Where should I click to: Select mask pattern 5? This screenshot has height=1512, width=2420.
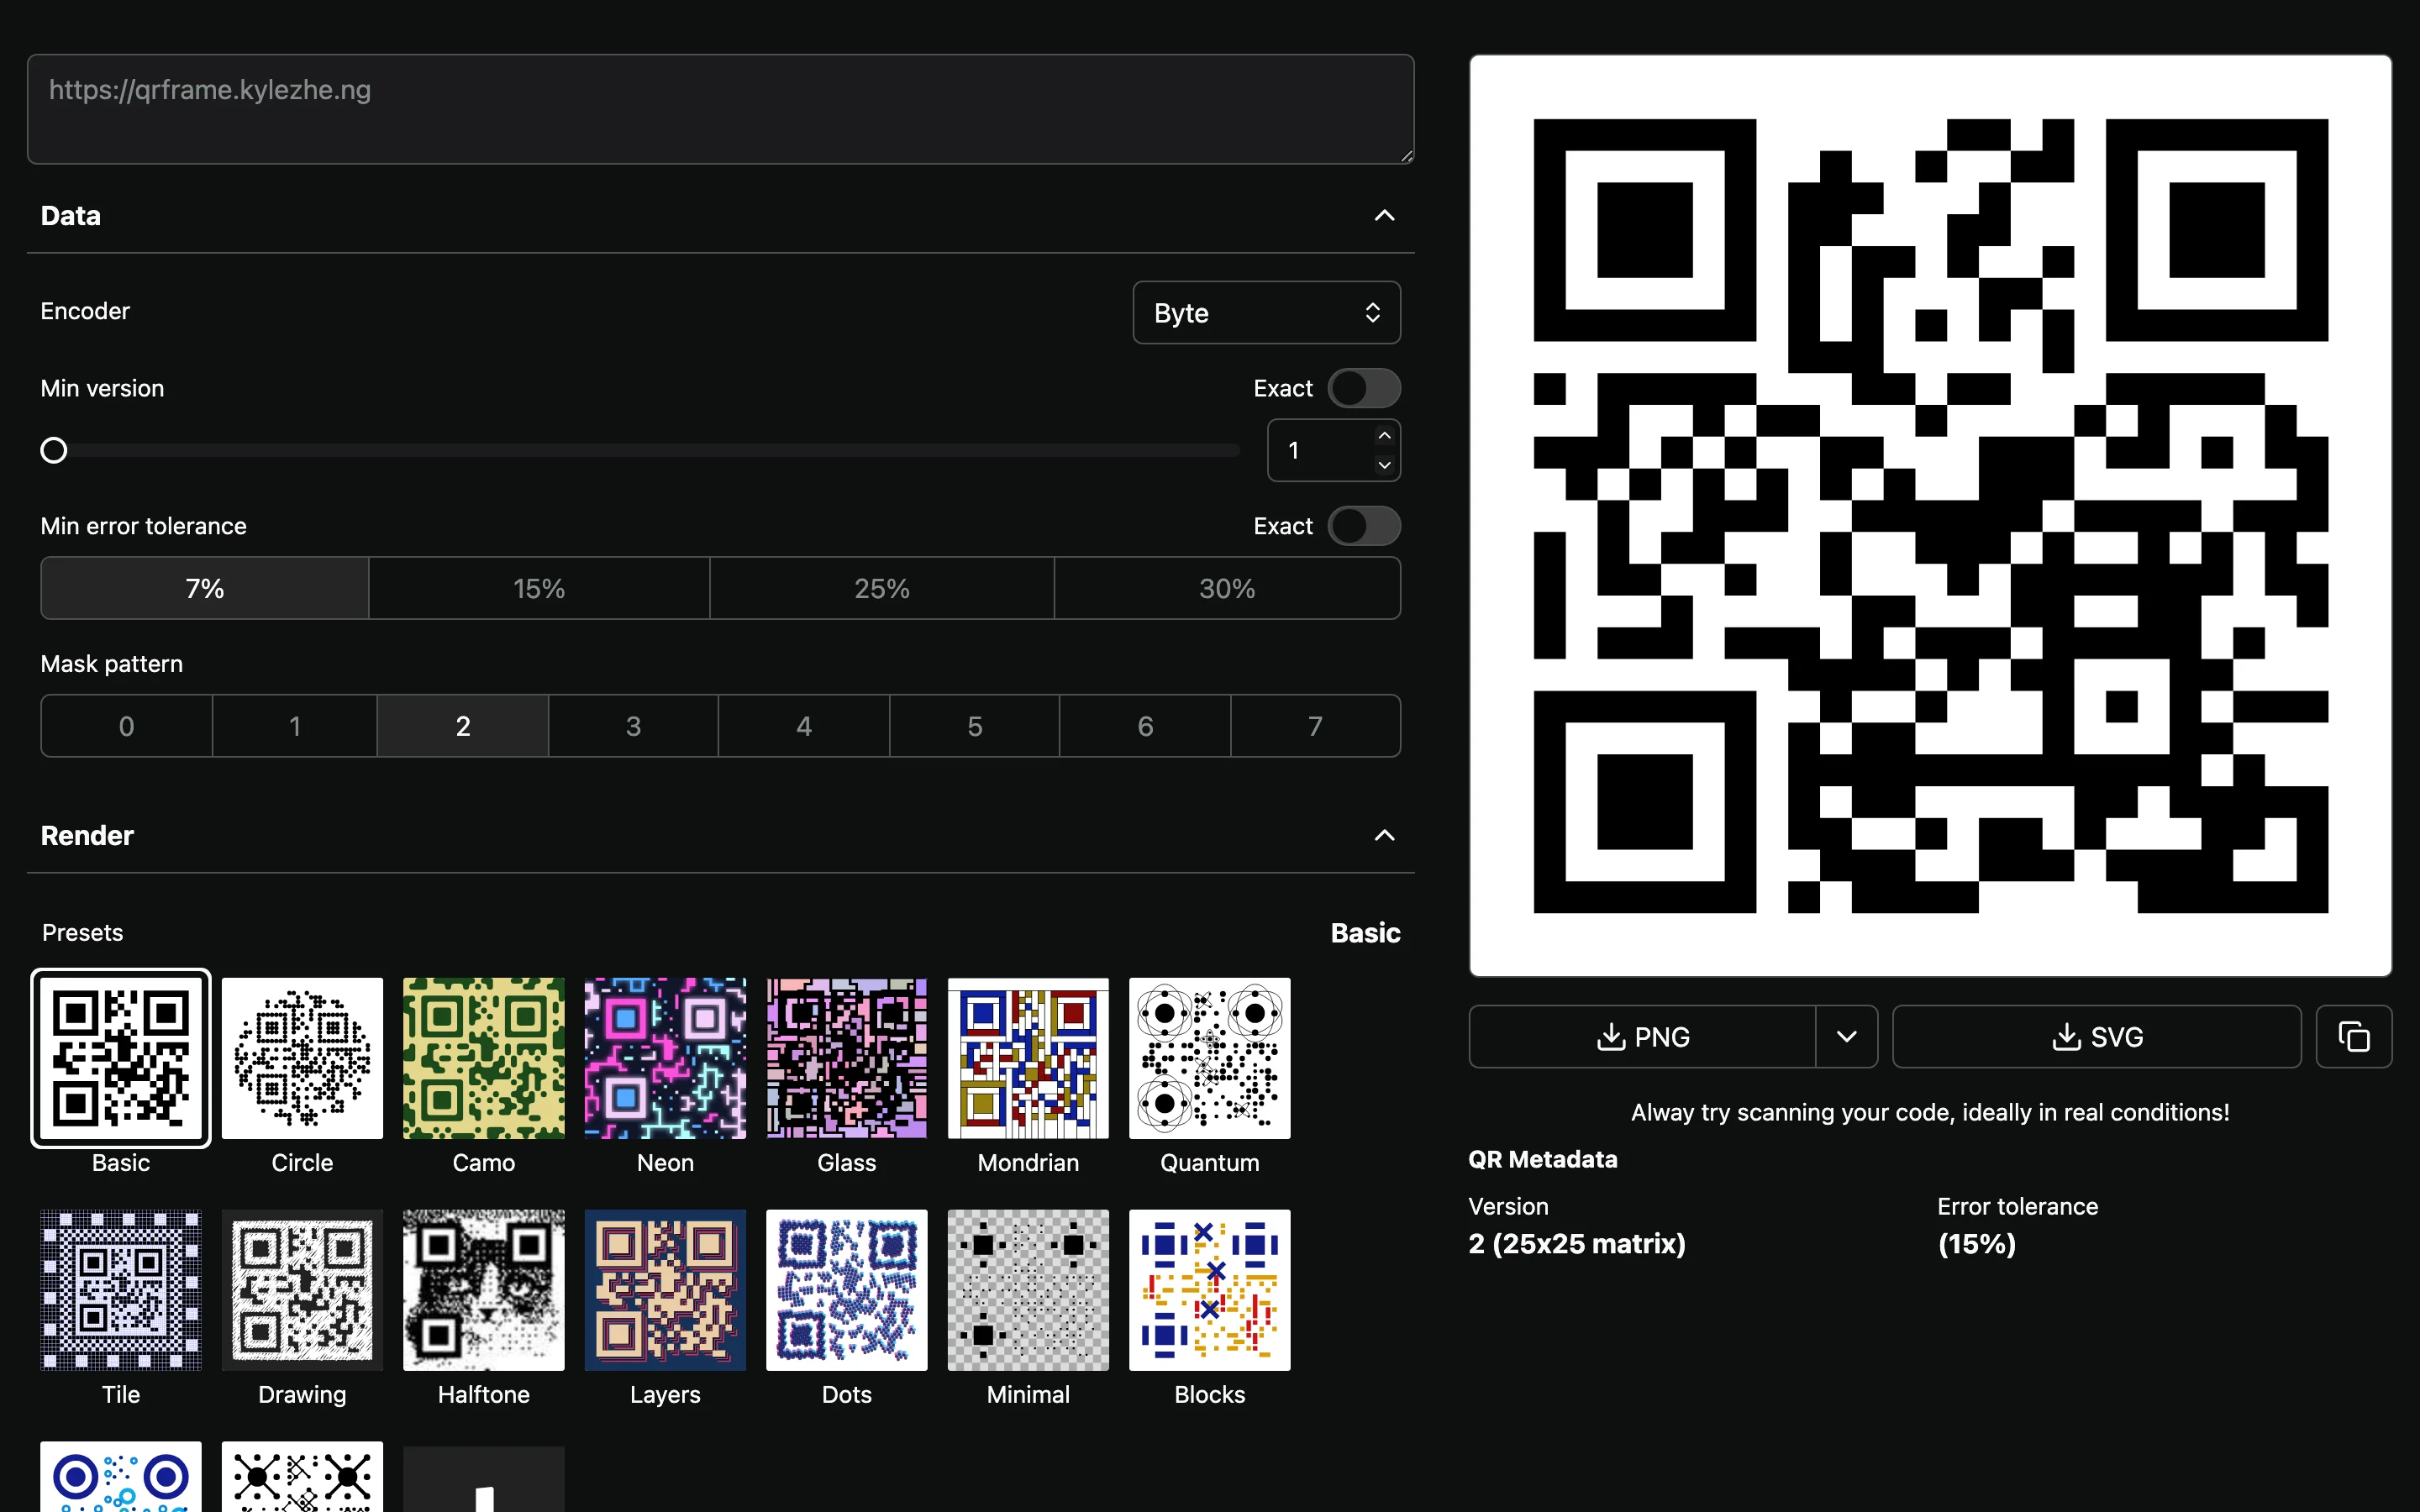point(975,726)
